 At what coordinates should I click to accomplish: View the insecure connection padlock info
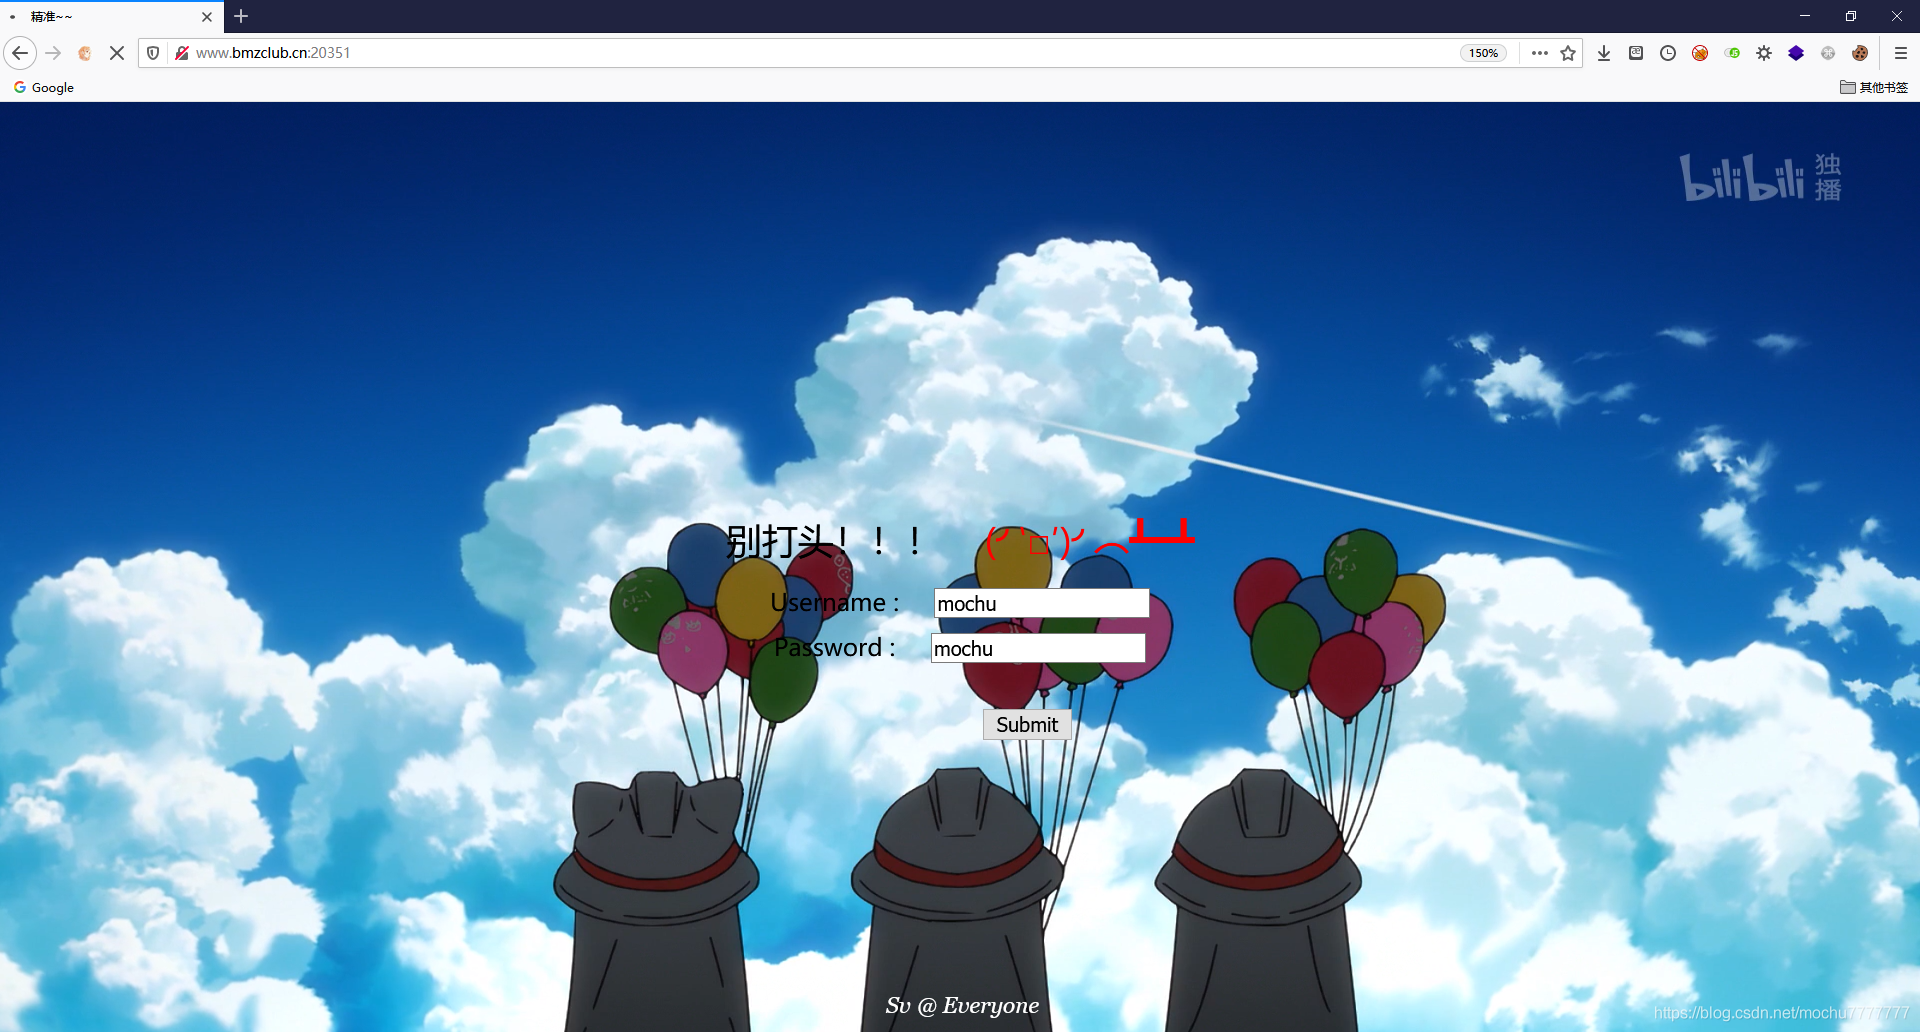point(182,53)
